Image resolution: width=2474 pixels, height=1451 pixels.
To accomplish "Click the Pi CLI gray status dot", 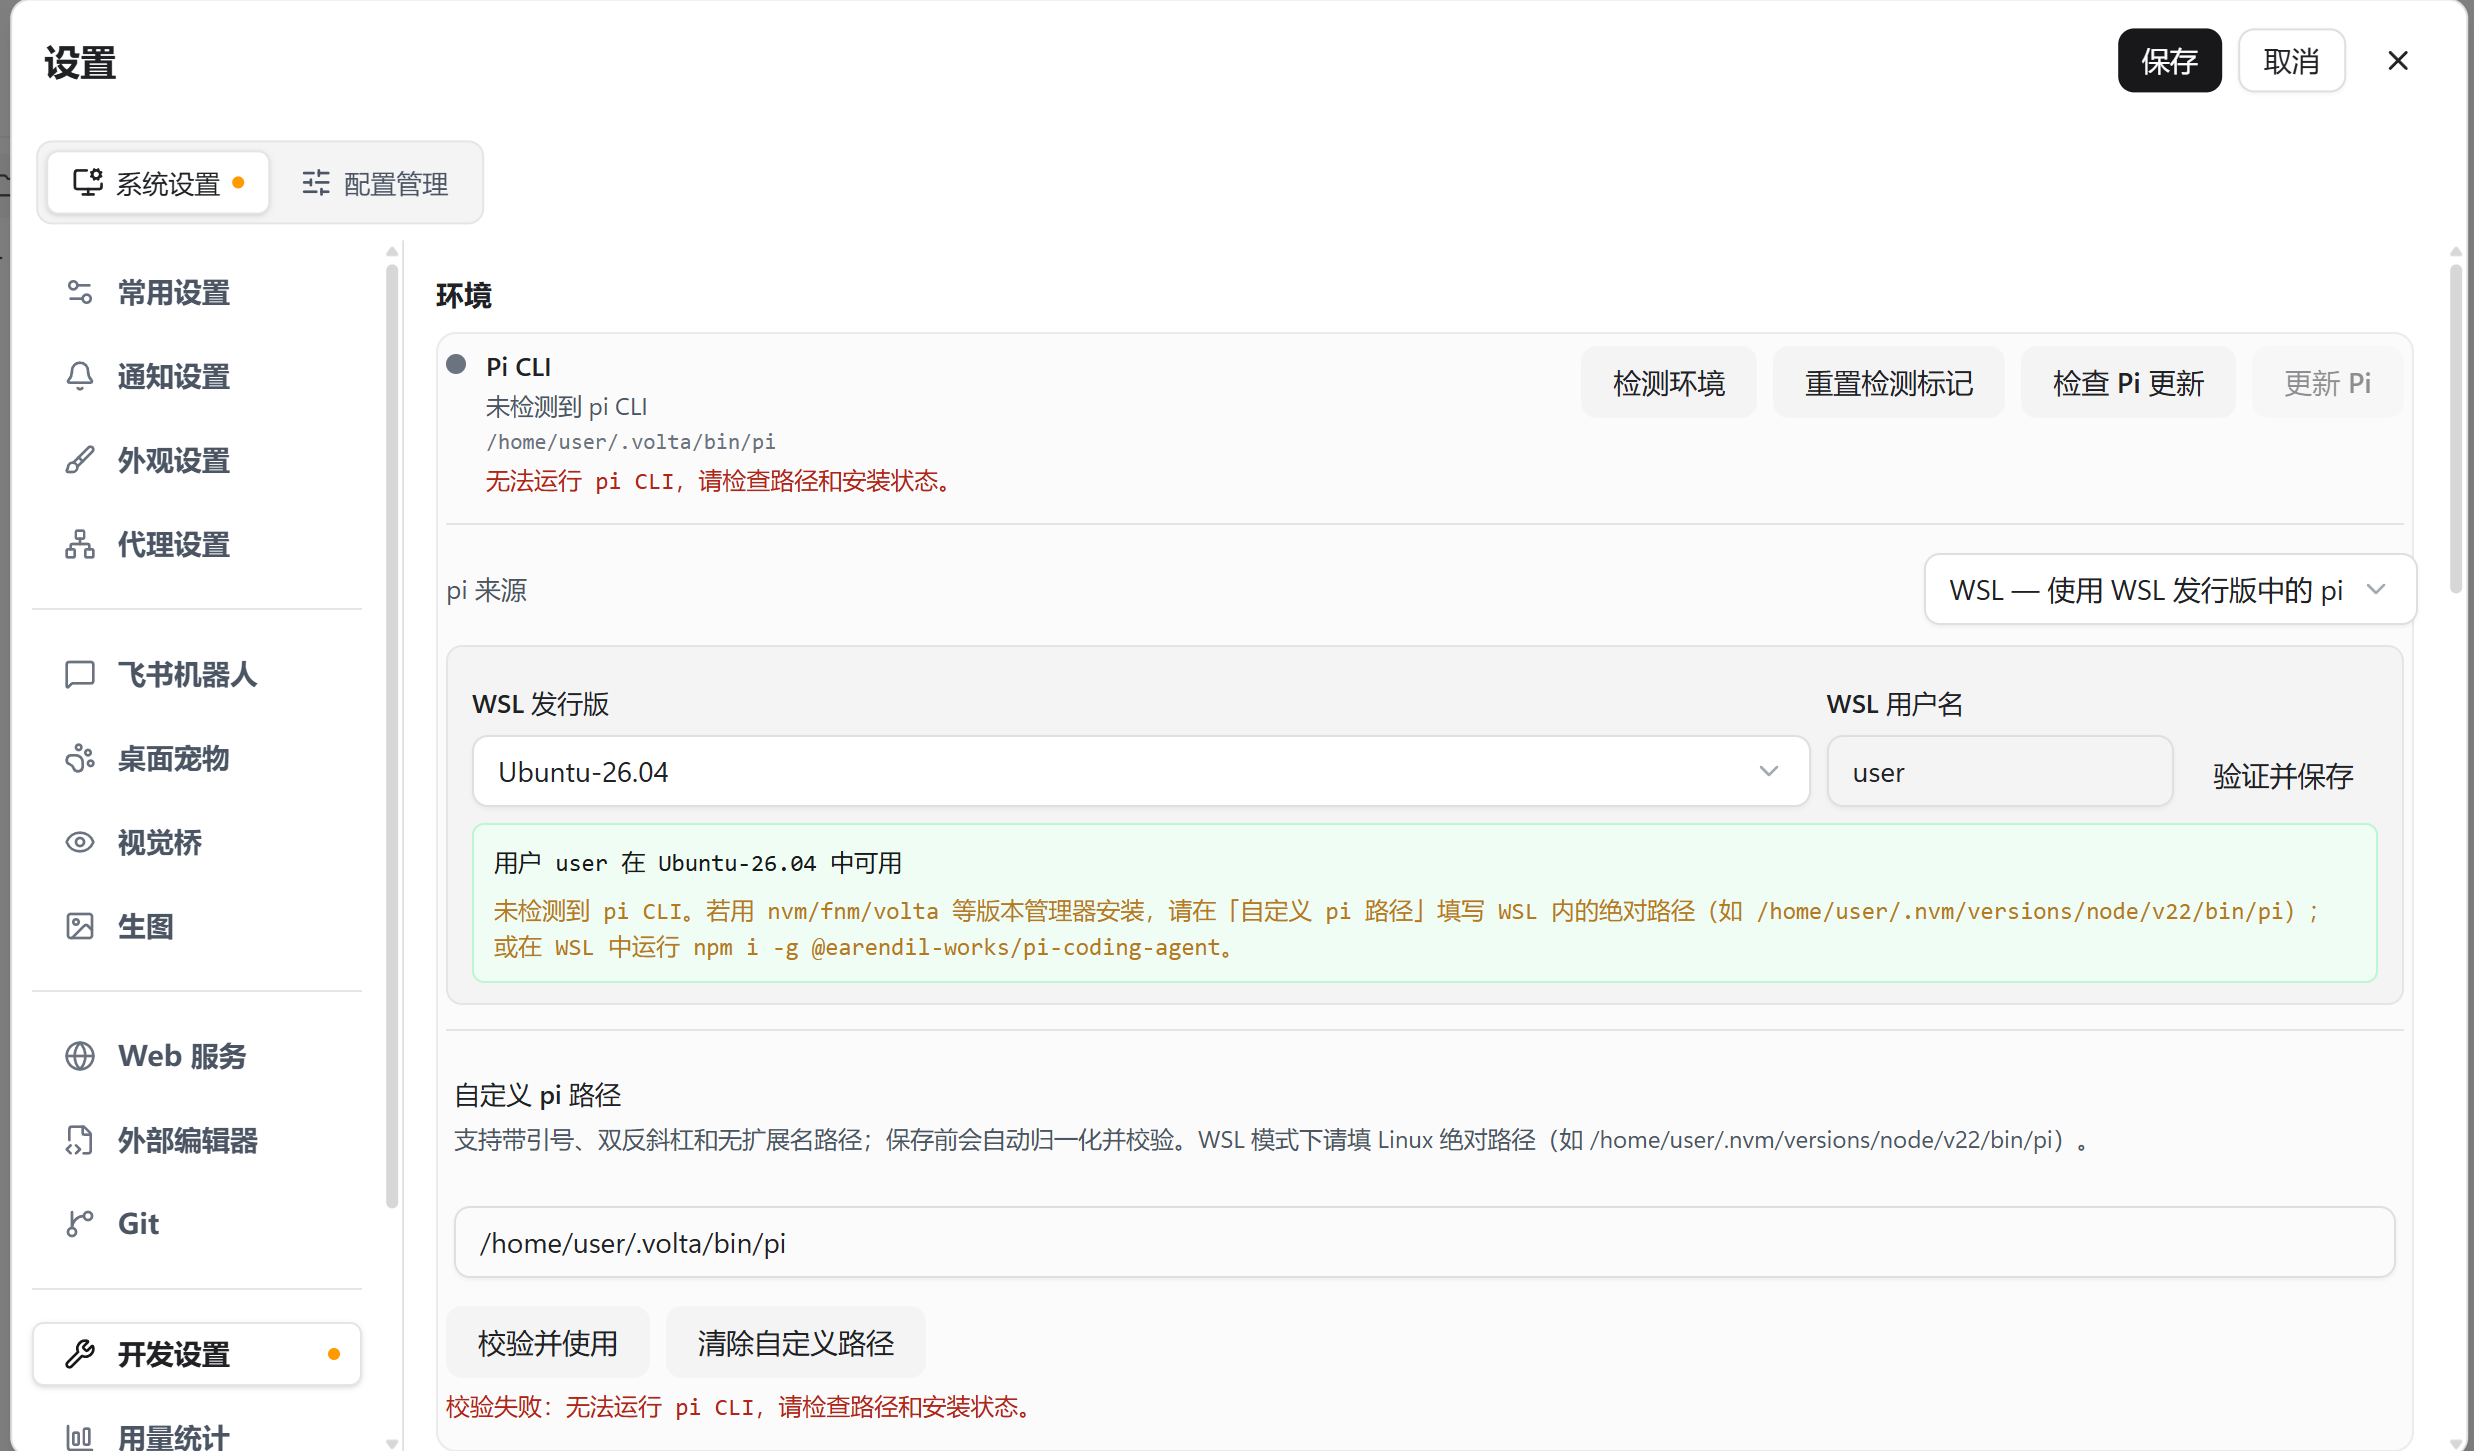I will coord(456,364).
